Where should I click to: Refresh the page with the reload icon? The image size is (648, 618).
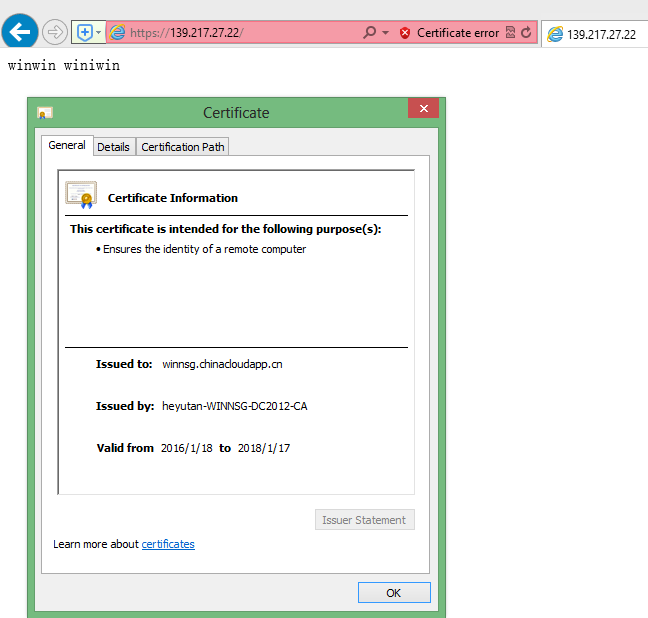pyautogui.click(x=526, y=32)
